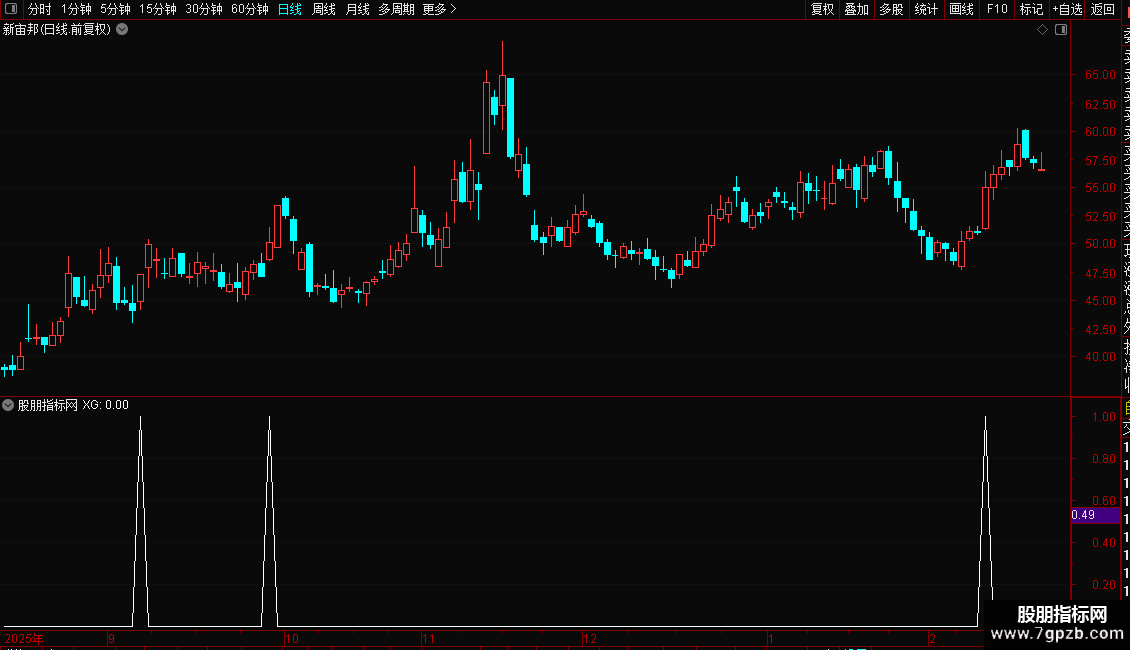Click the 40.00 price axis label
Viewport: 1130px width, 650px height.
pyautogui.click(x=1100, y=356)
